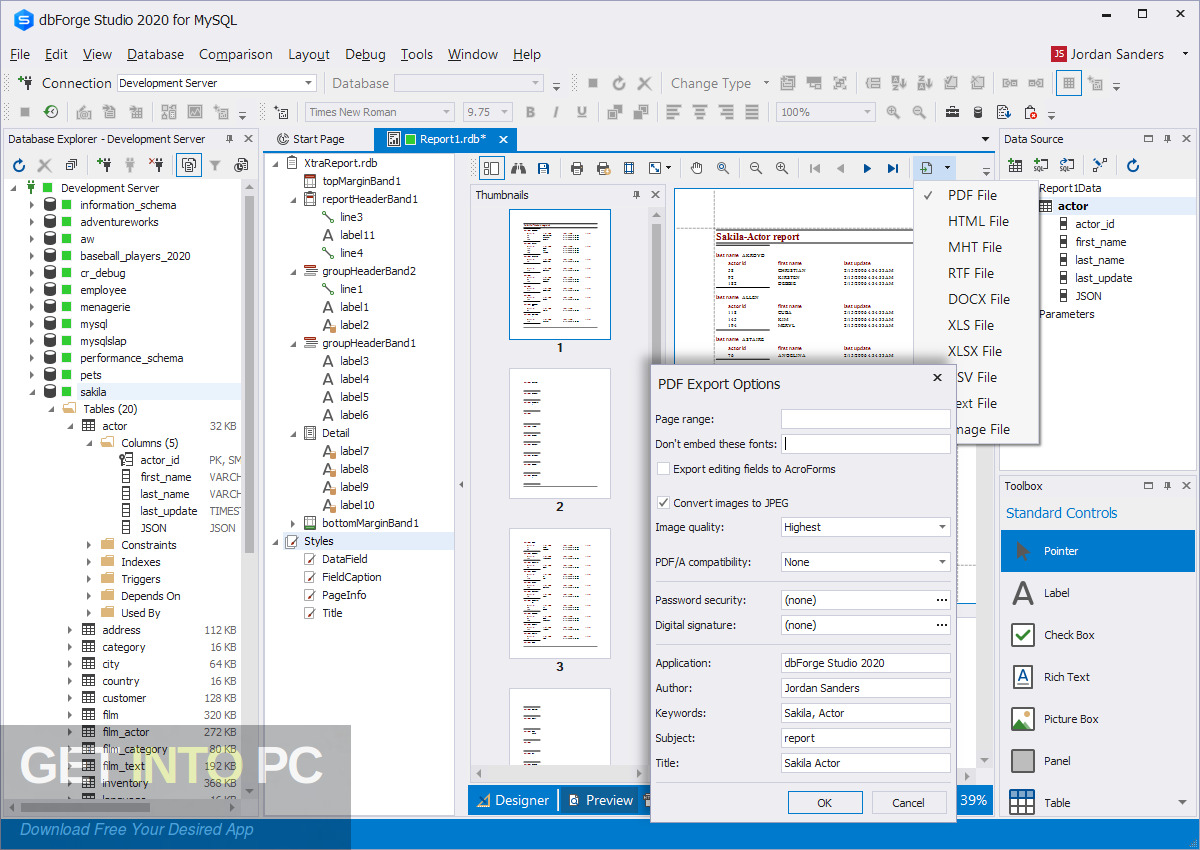The height and width of the screenshot is (850, 1200).
Task: Expand the bottomMarginBand1 node
Action: click(x=292, y=523)
